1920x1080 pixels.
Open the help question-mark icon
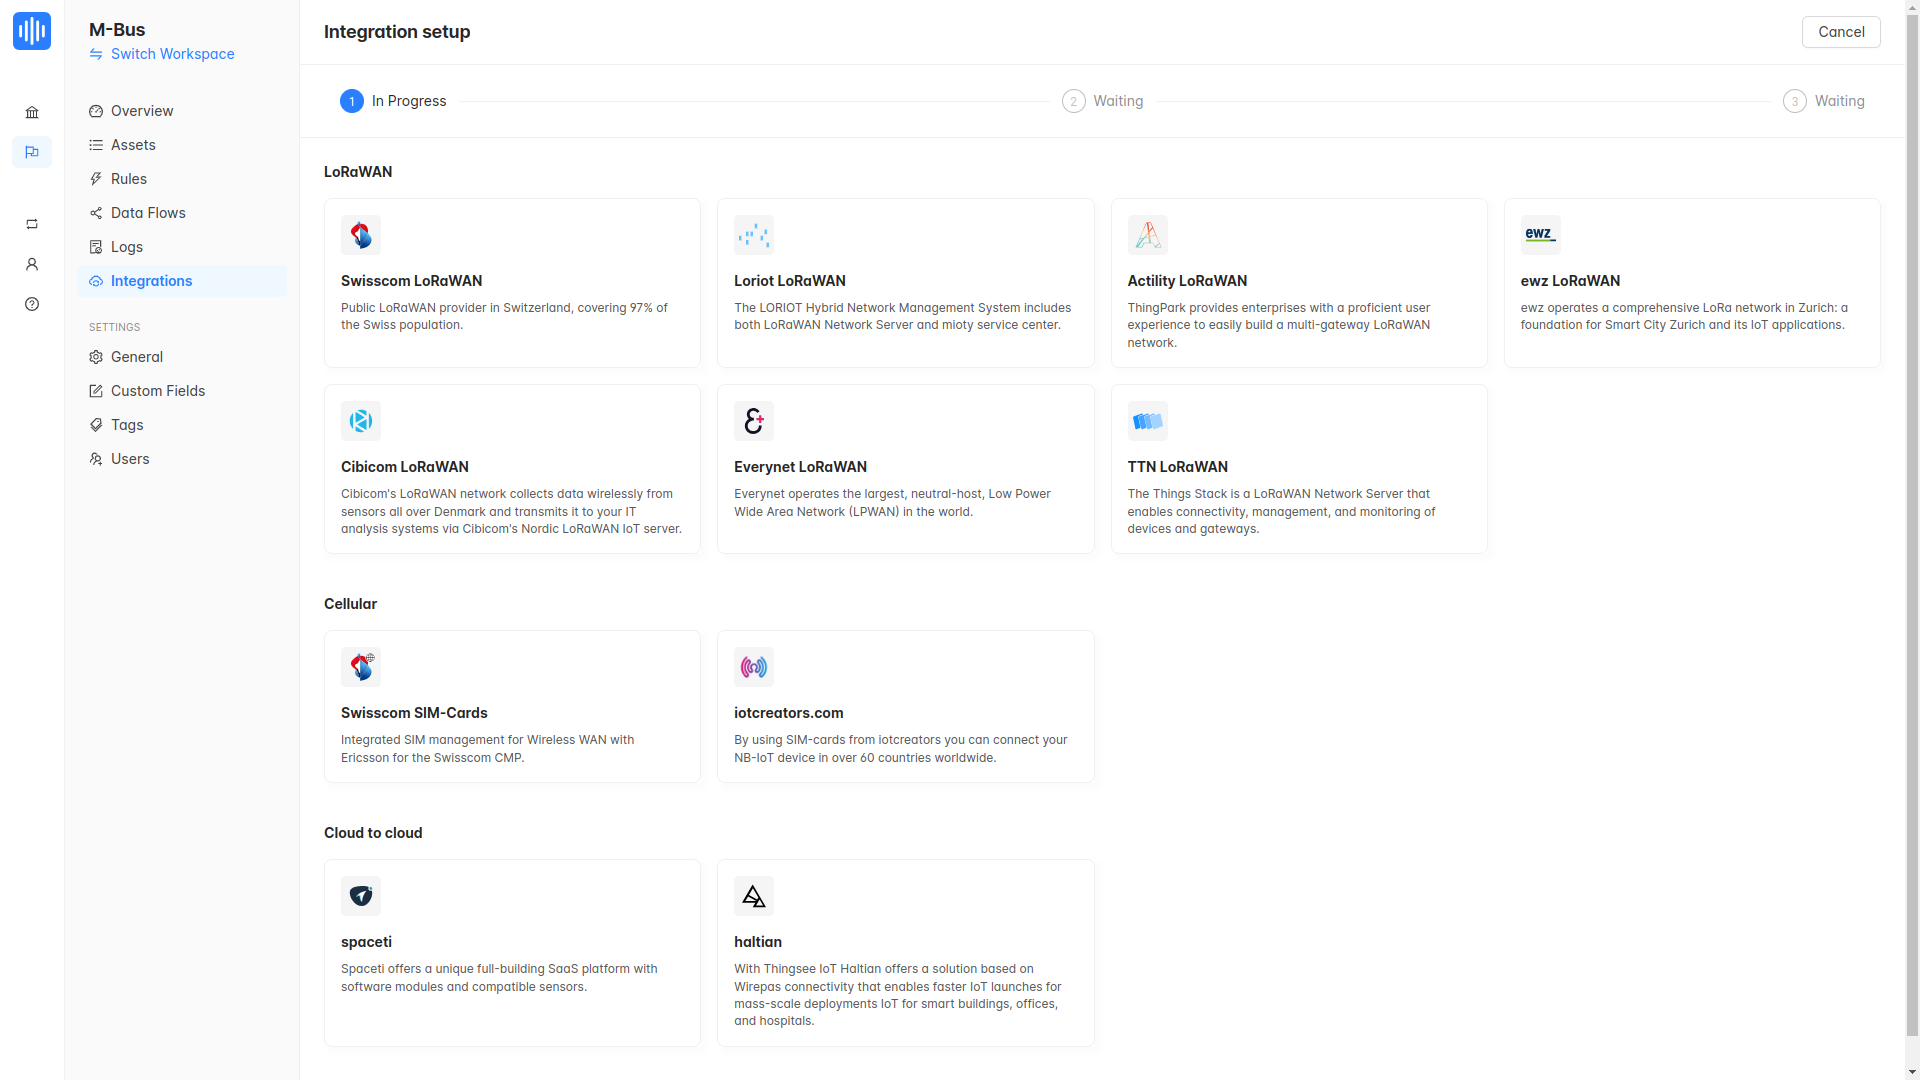[x=32, y=304]
